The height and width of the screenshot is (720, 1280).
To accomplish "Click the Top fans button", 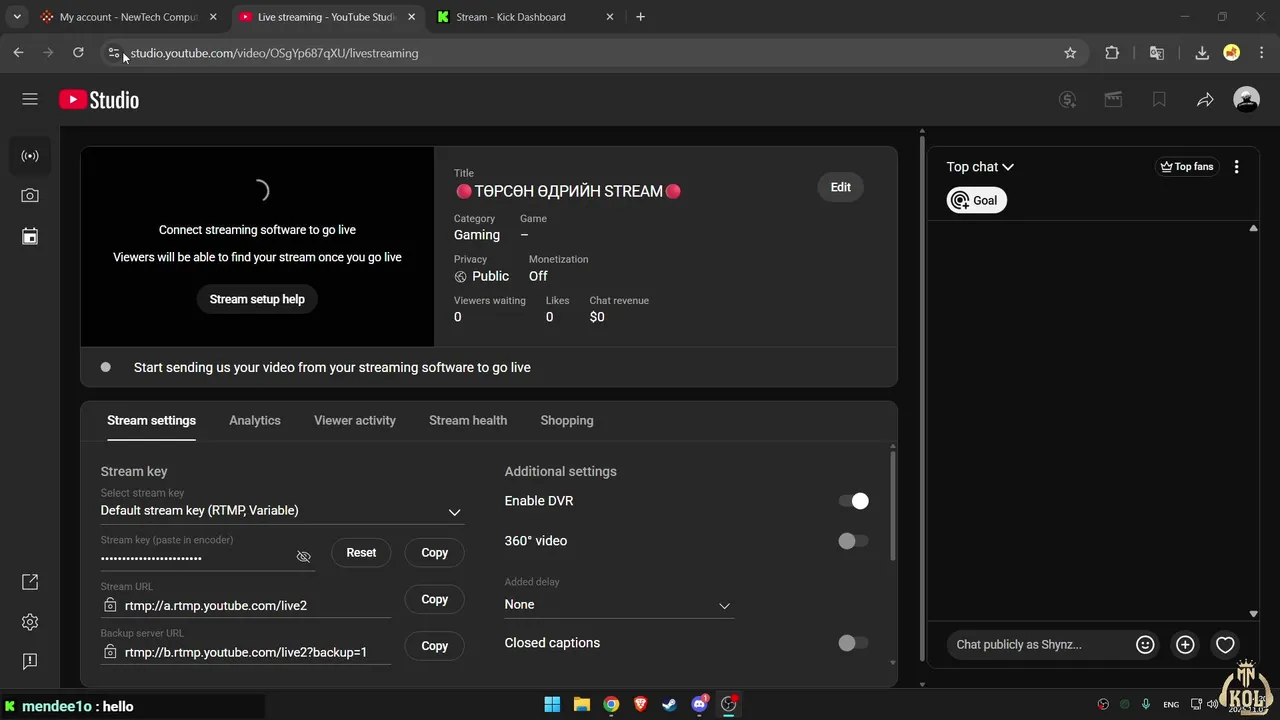I will pyautogui.click(x=1186, y=167).
